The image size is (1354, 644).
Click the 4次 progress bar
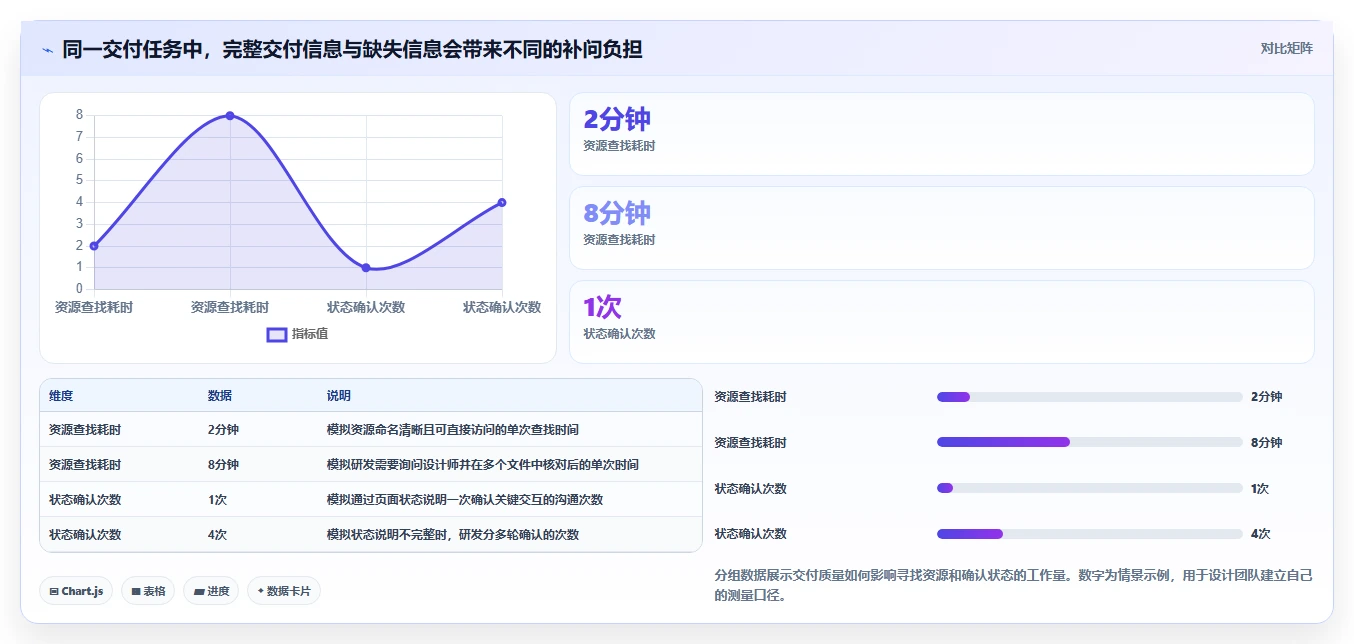tap(1089, 534)
